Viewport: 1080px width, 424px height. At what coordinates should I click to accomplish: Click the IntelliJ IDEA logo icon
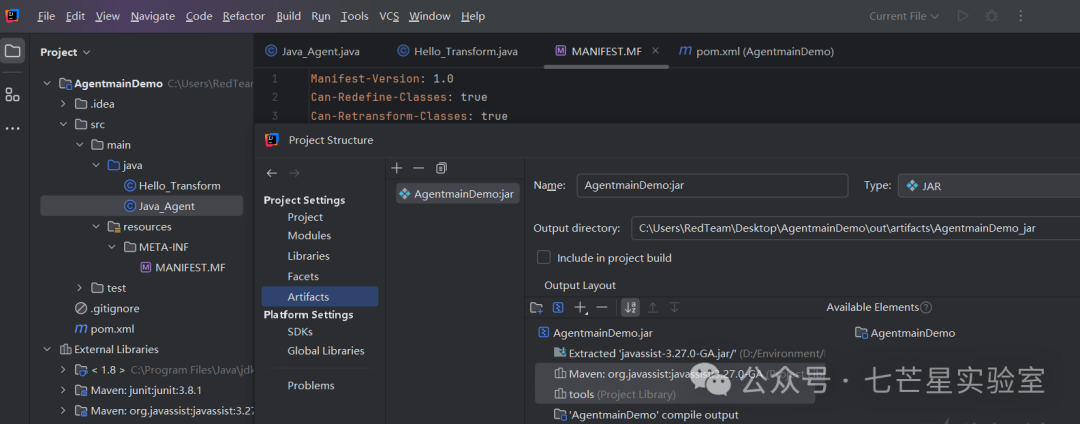(x=12, y=15)
